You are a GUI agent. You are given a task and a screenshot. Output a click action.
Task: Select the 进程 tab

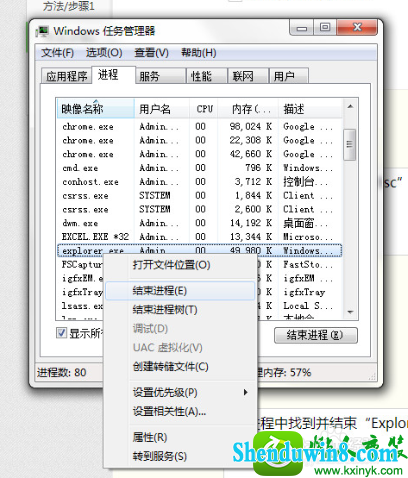(x=113, y=75)
